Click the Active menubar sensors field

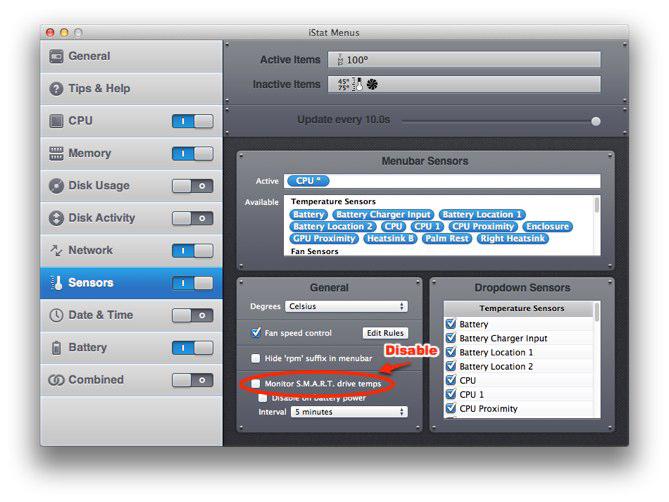(x=443, y=181)
